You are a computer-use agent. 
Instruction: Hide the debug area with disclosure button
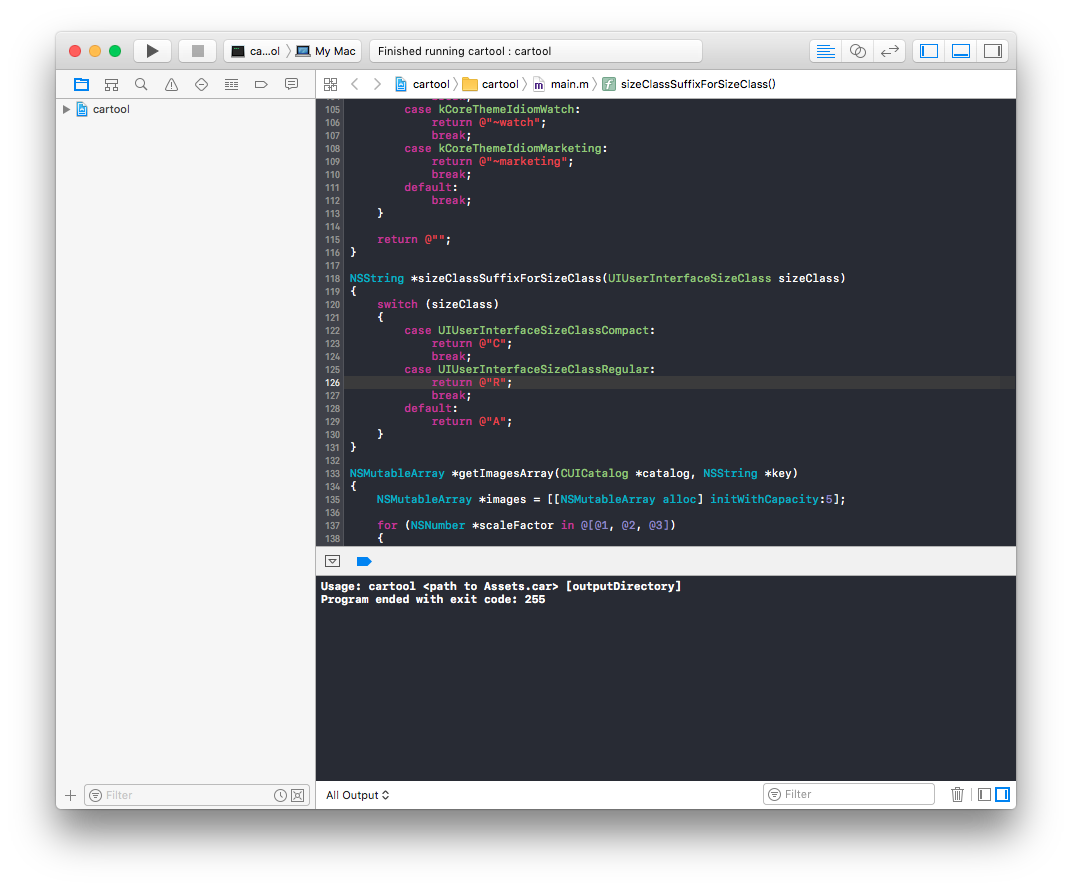coord(333,561)
